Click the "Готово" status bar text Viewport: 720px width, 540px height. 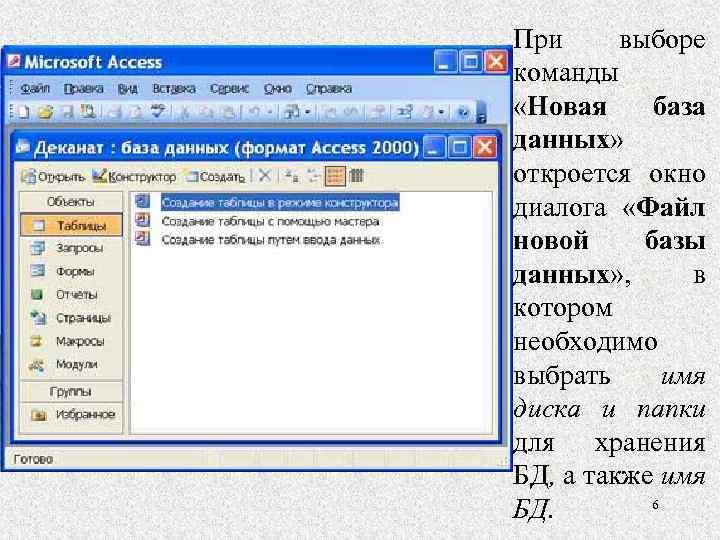pos(33,459)
